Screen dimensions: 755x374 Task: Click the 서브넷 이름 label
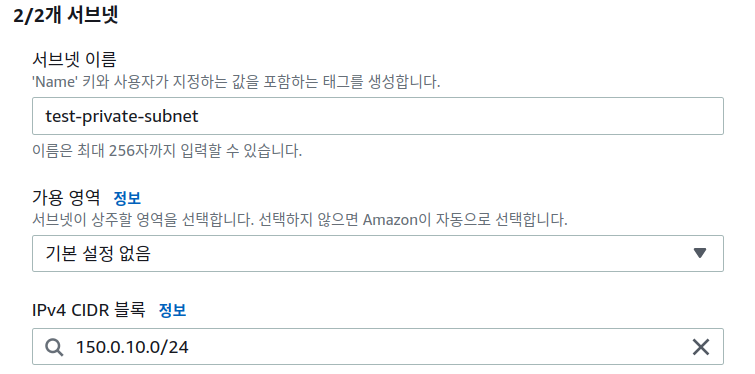point(74,60)
